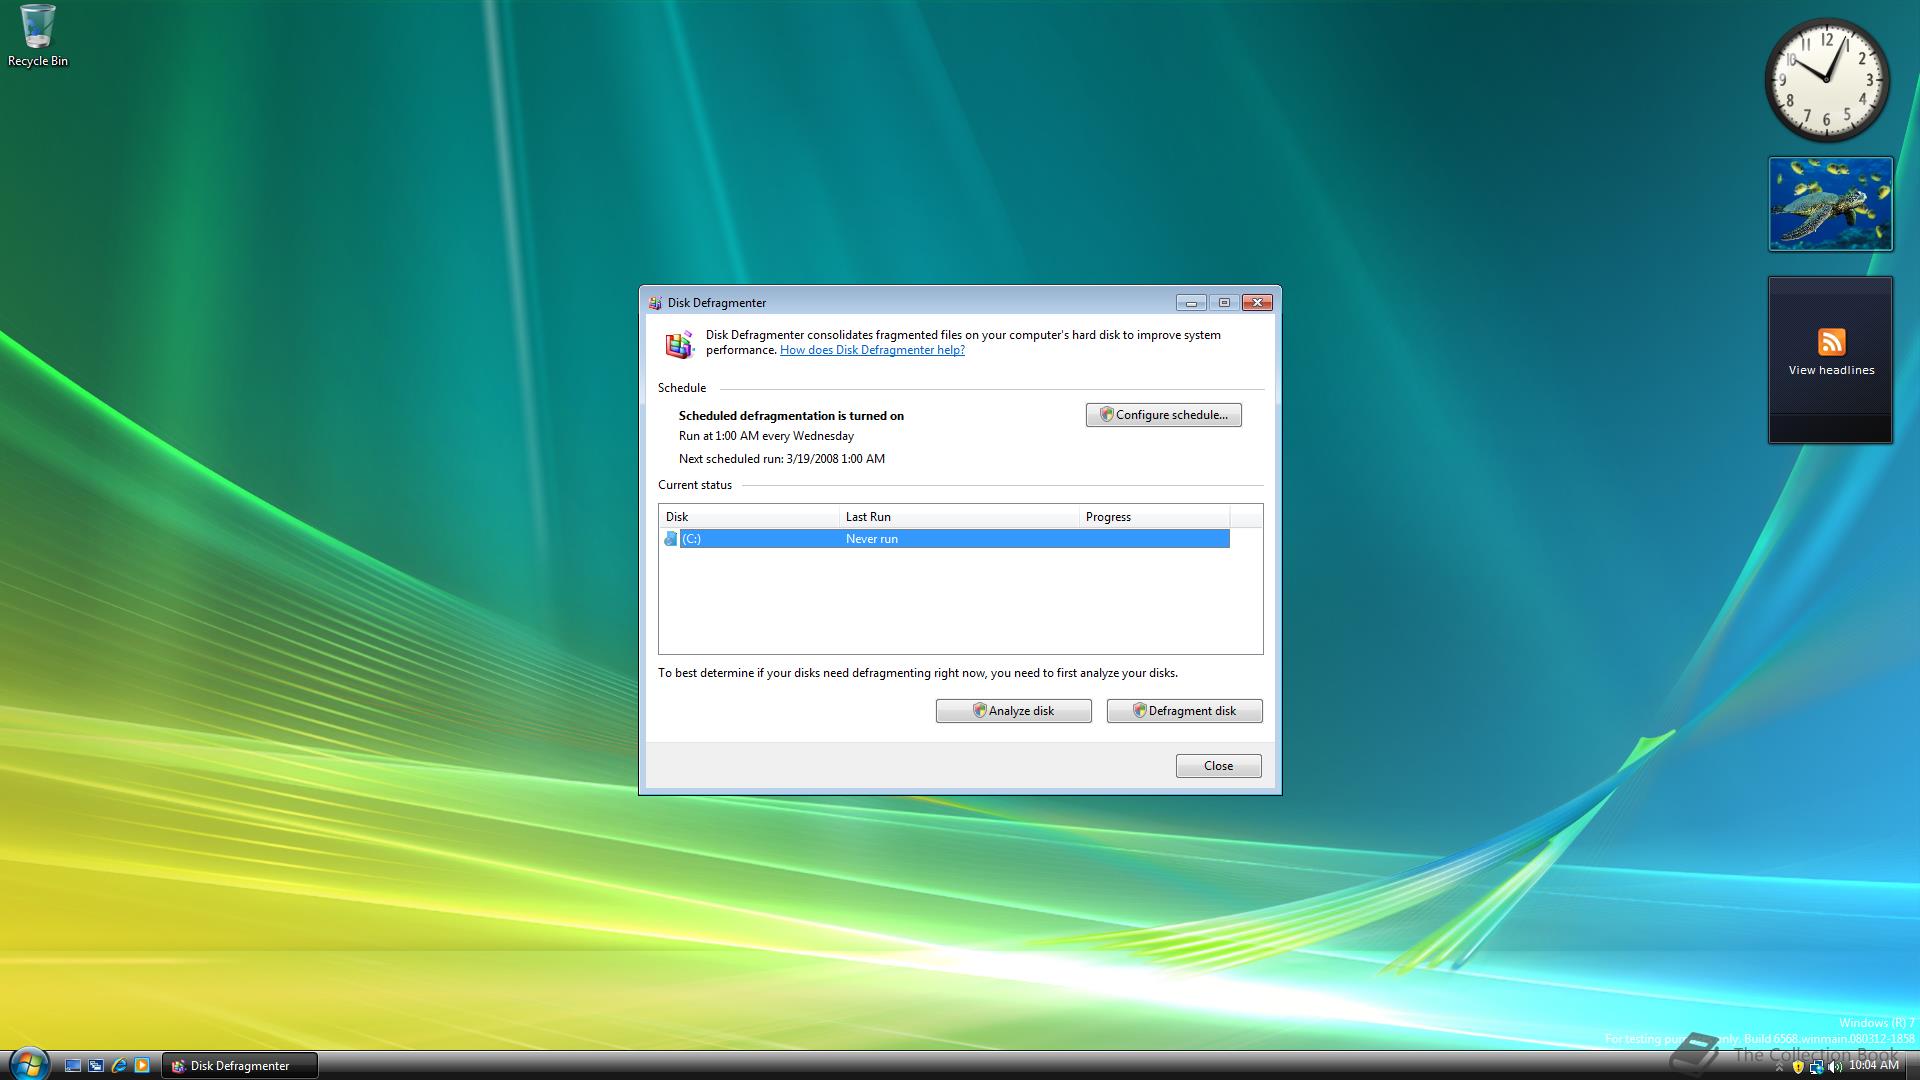Click View headlines in feed gadget

1831,370
